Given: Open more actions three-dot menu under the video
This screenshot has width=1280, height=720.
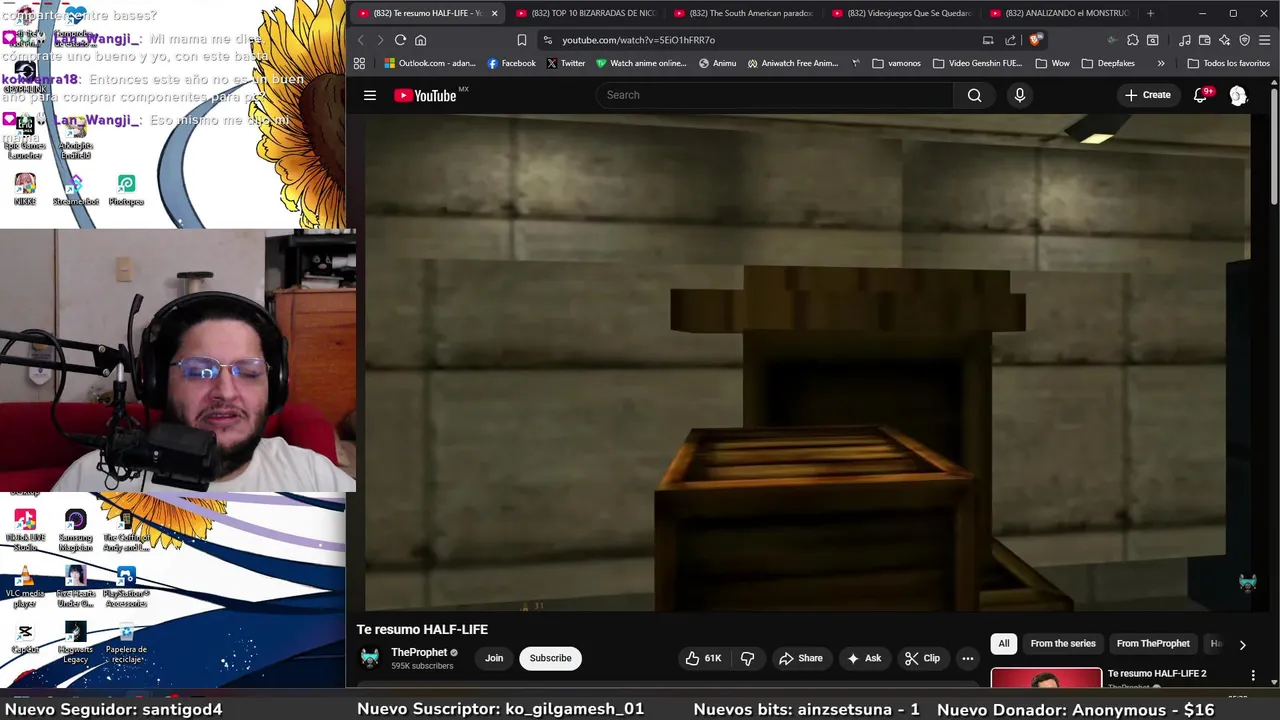Looking at the screenshot, I should pyautogui.click(x=967, y=658).
